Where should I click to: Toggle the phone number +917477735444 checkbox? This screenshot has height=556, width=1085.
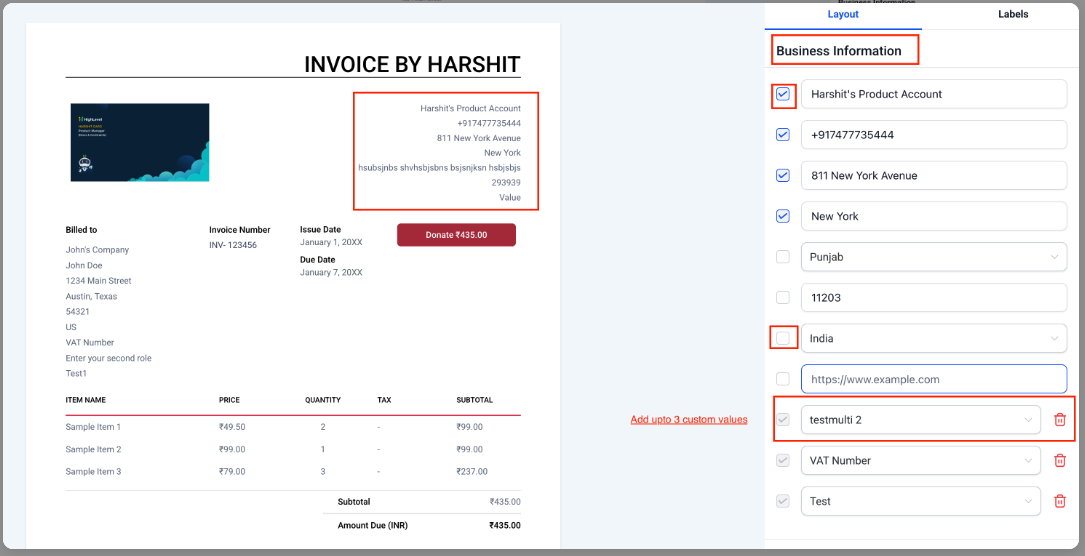click(783, 135)
